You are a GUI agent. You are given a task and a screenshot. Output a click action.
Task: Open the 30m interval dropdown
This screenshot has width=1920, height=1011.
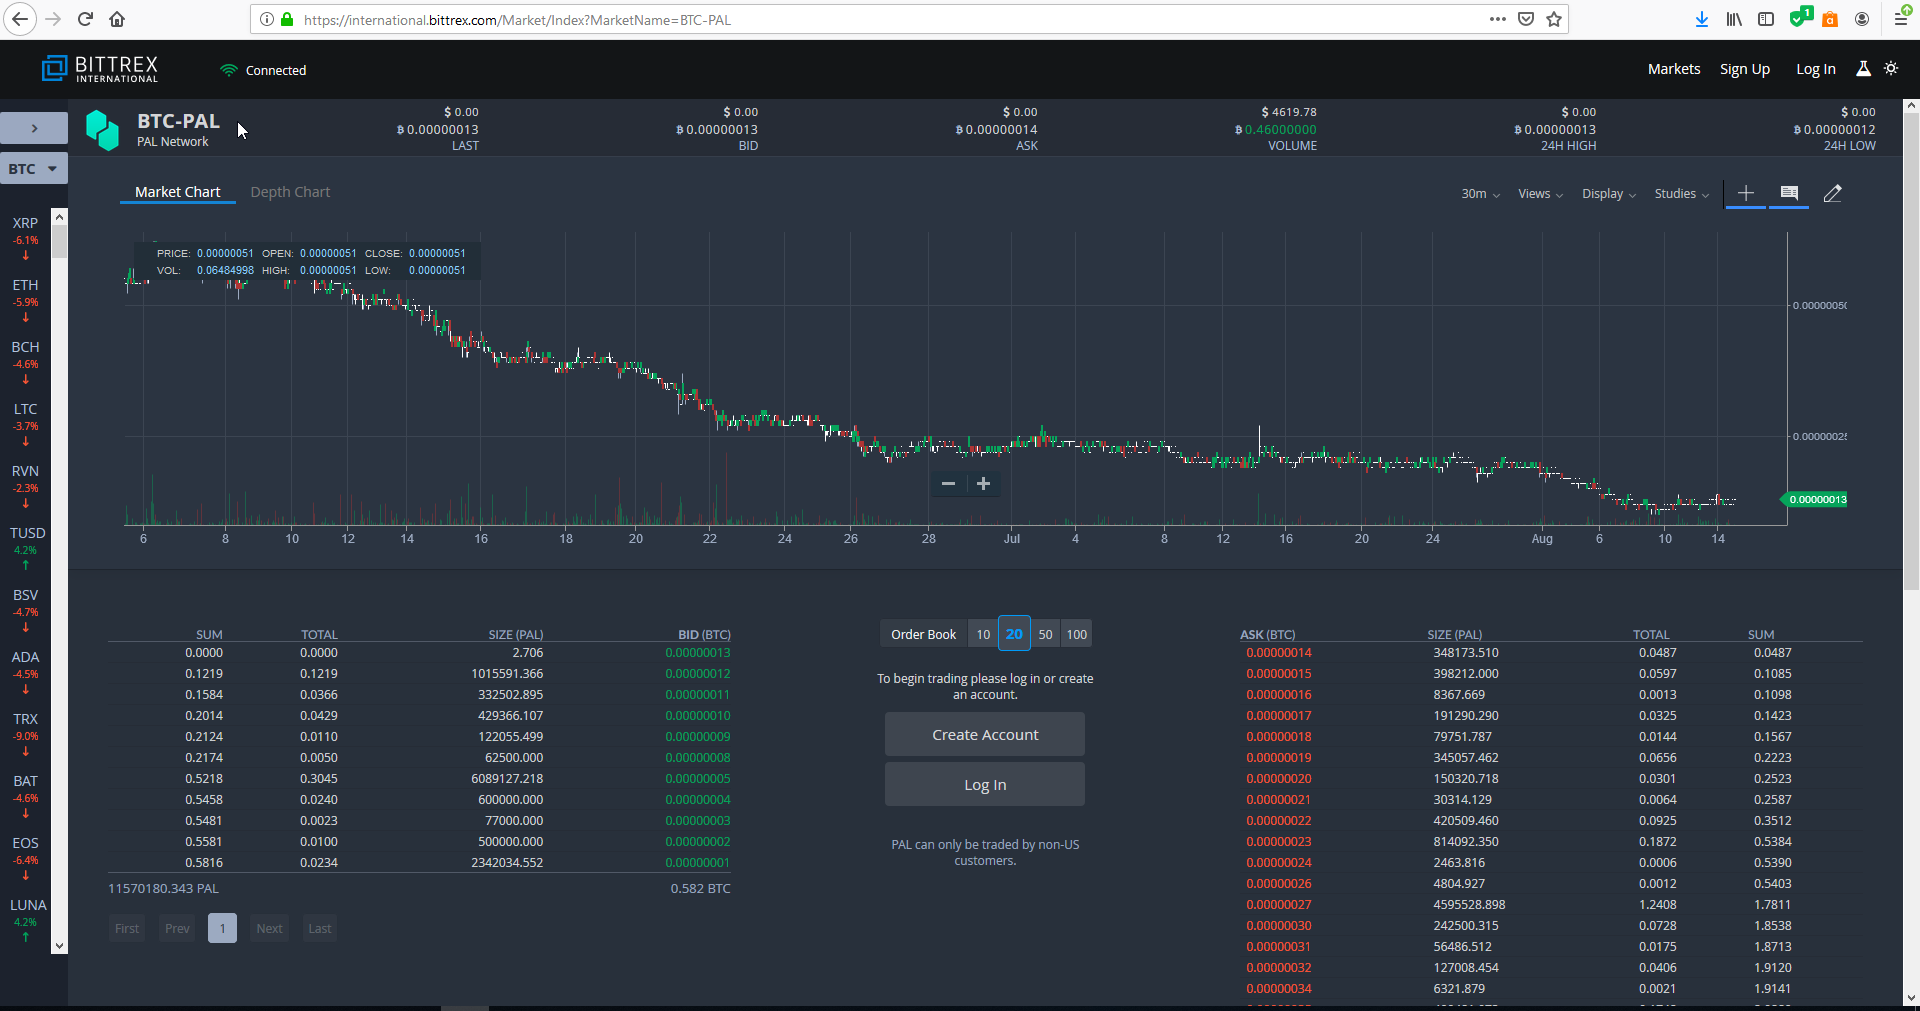tap(1480, 194)
